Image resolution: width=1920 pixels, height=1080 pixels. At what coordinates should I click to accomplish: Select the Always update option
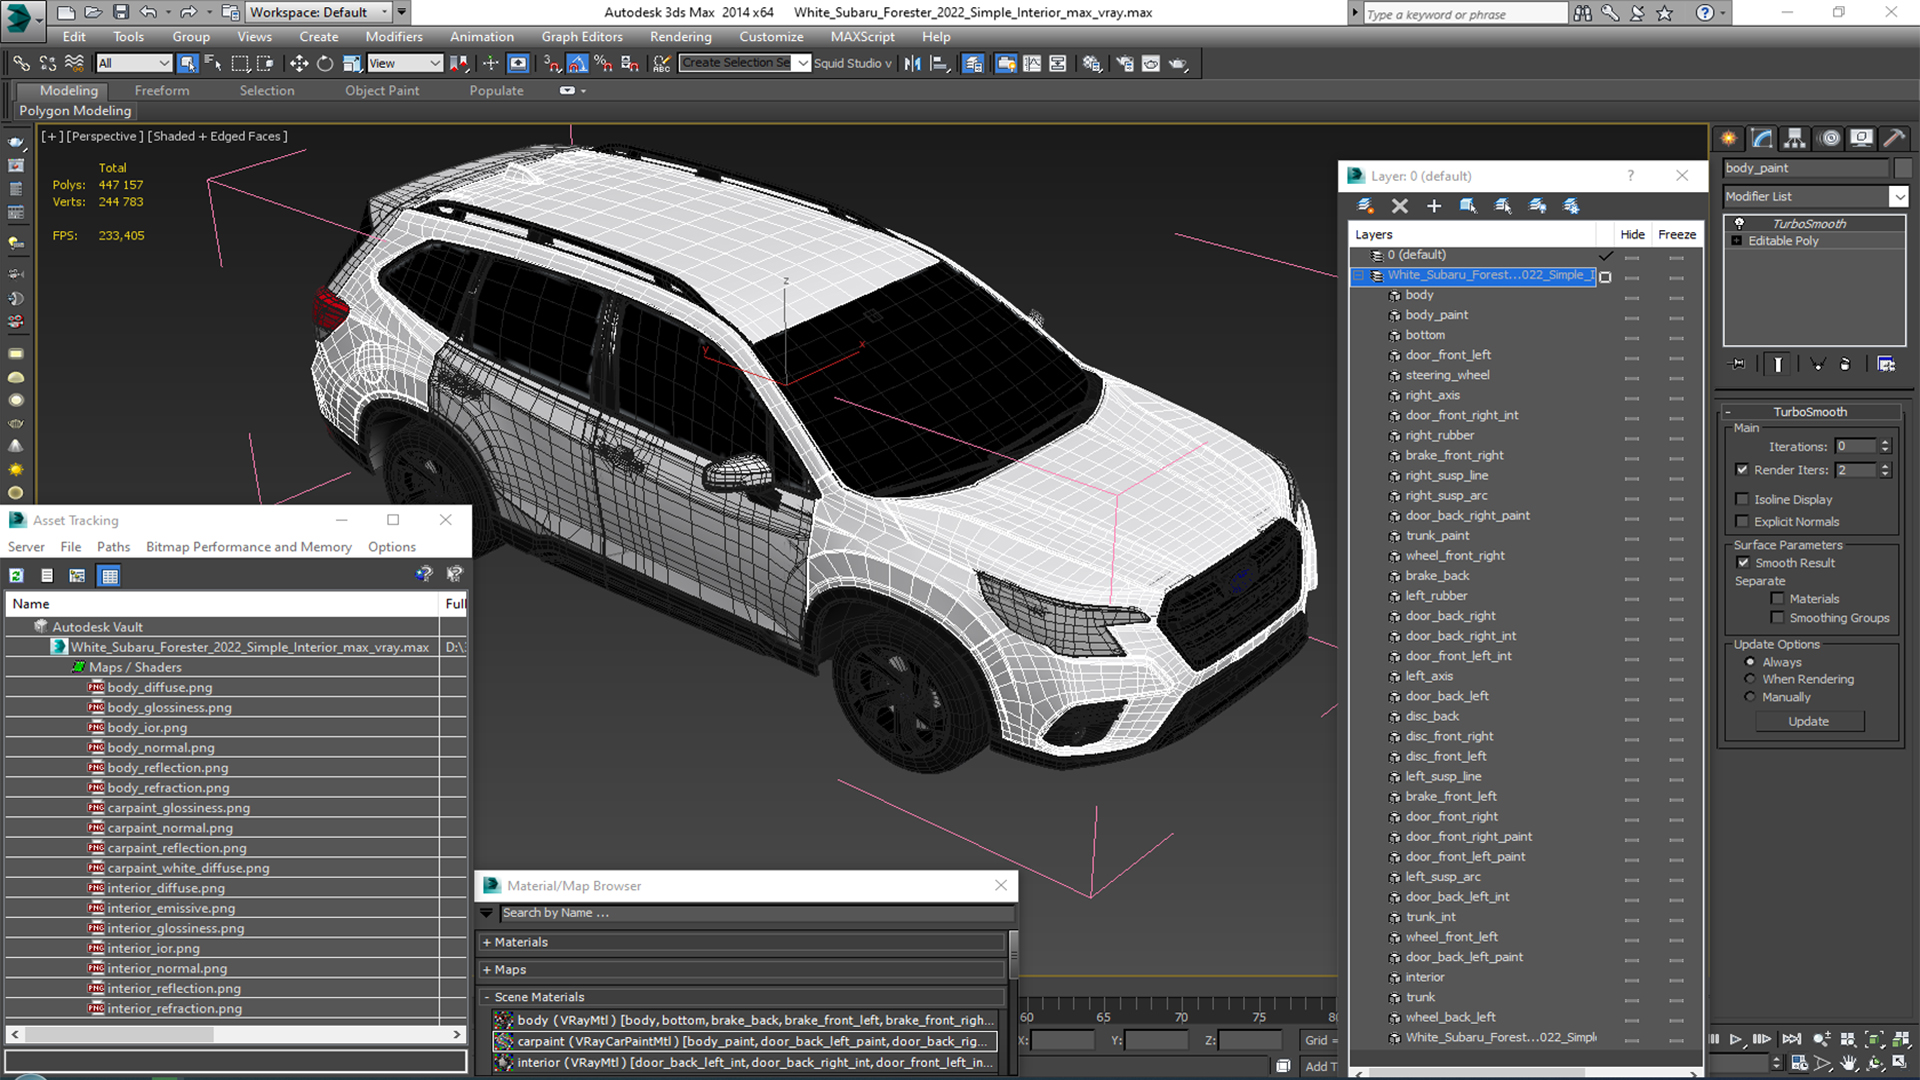click(x=1750, y=662)
